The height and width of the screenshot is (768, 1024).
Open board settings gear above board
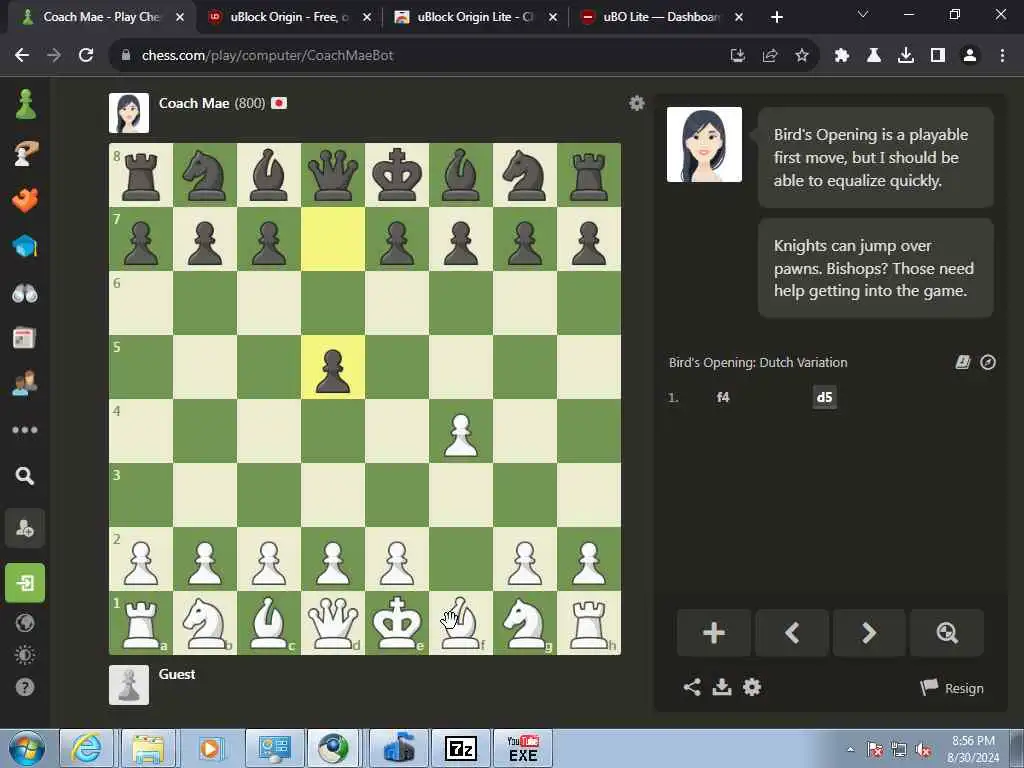pyautogui.click(x=636, y=103)
